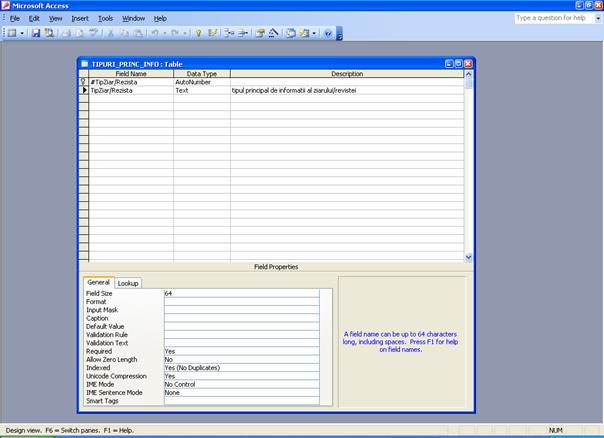Click the Indexed property field
The height and width of the screenshot is (438, 604).
pyautogui.click(x=240, y=367)
